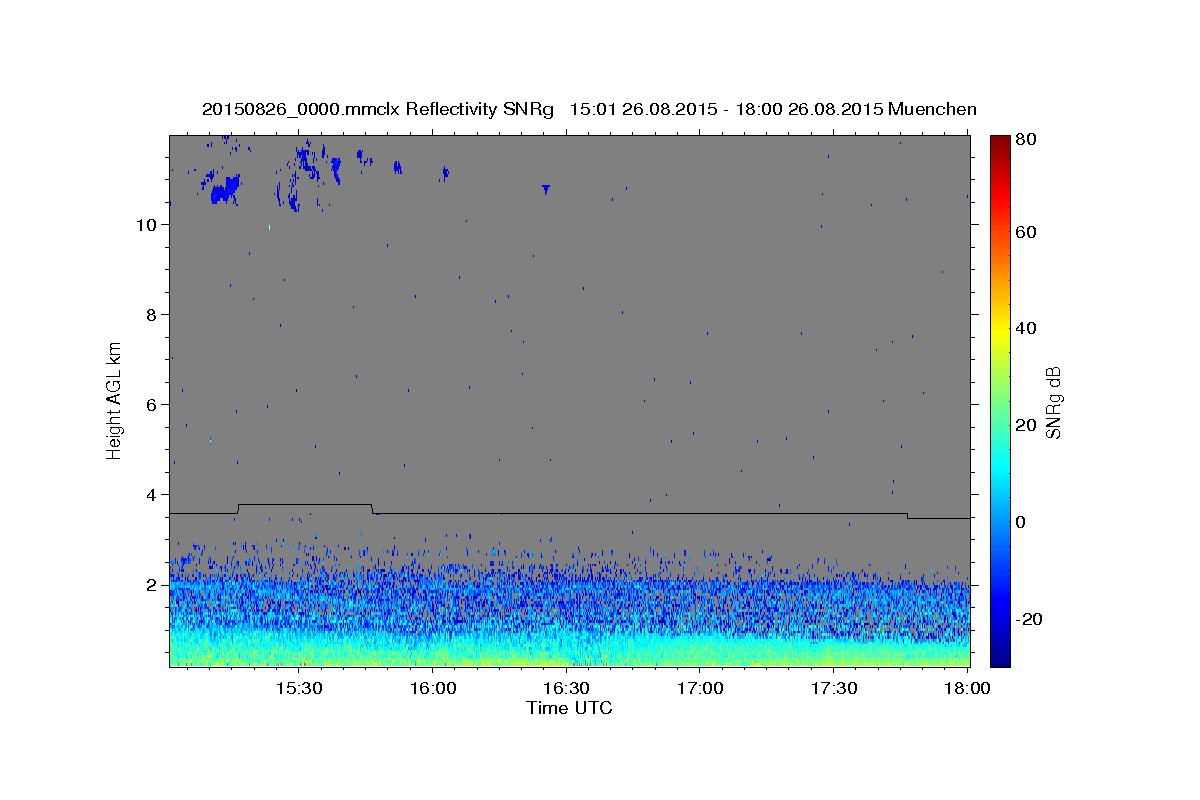
Task: Click the colorbar value 0
Action: [x=1023, y=522]
